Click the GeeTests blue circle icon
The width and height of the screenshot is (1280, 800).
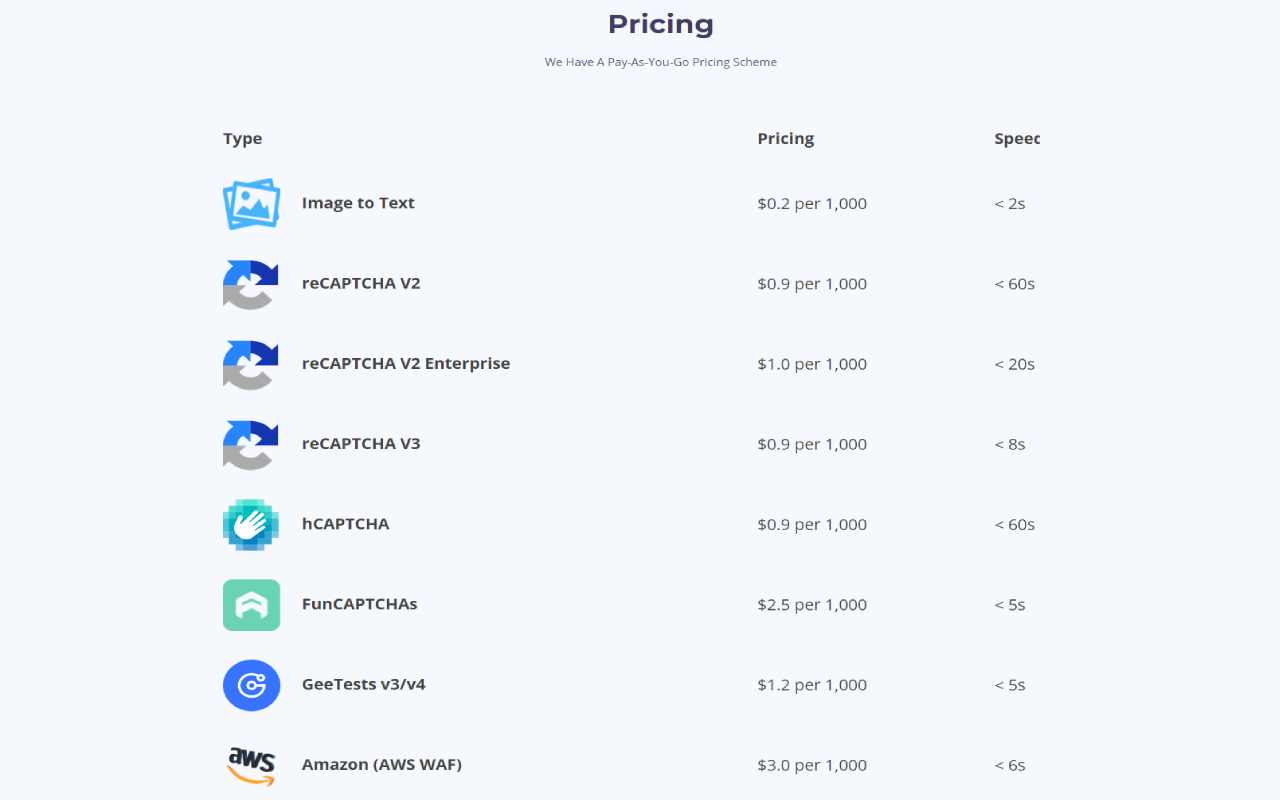(251, 685)
